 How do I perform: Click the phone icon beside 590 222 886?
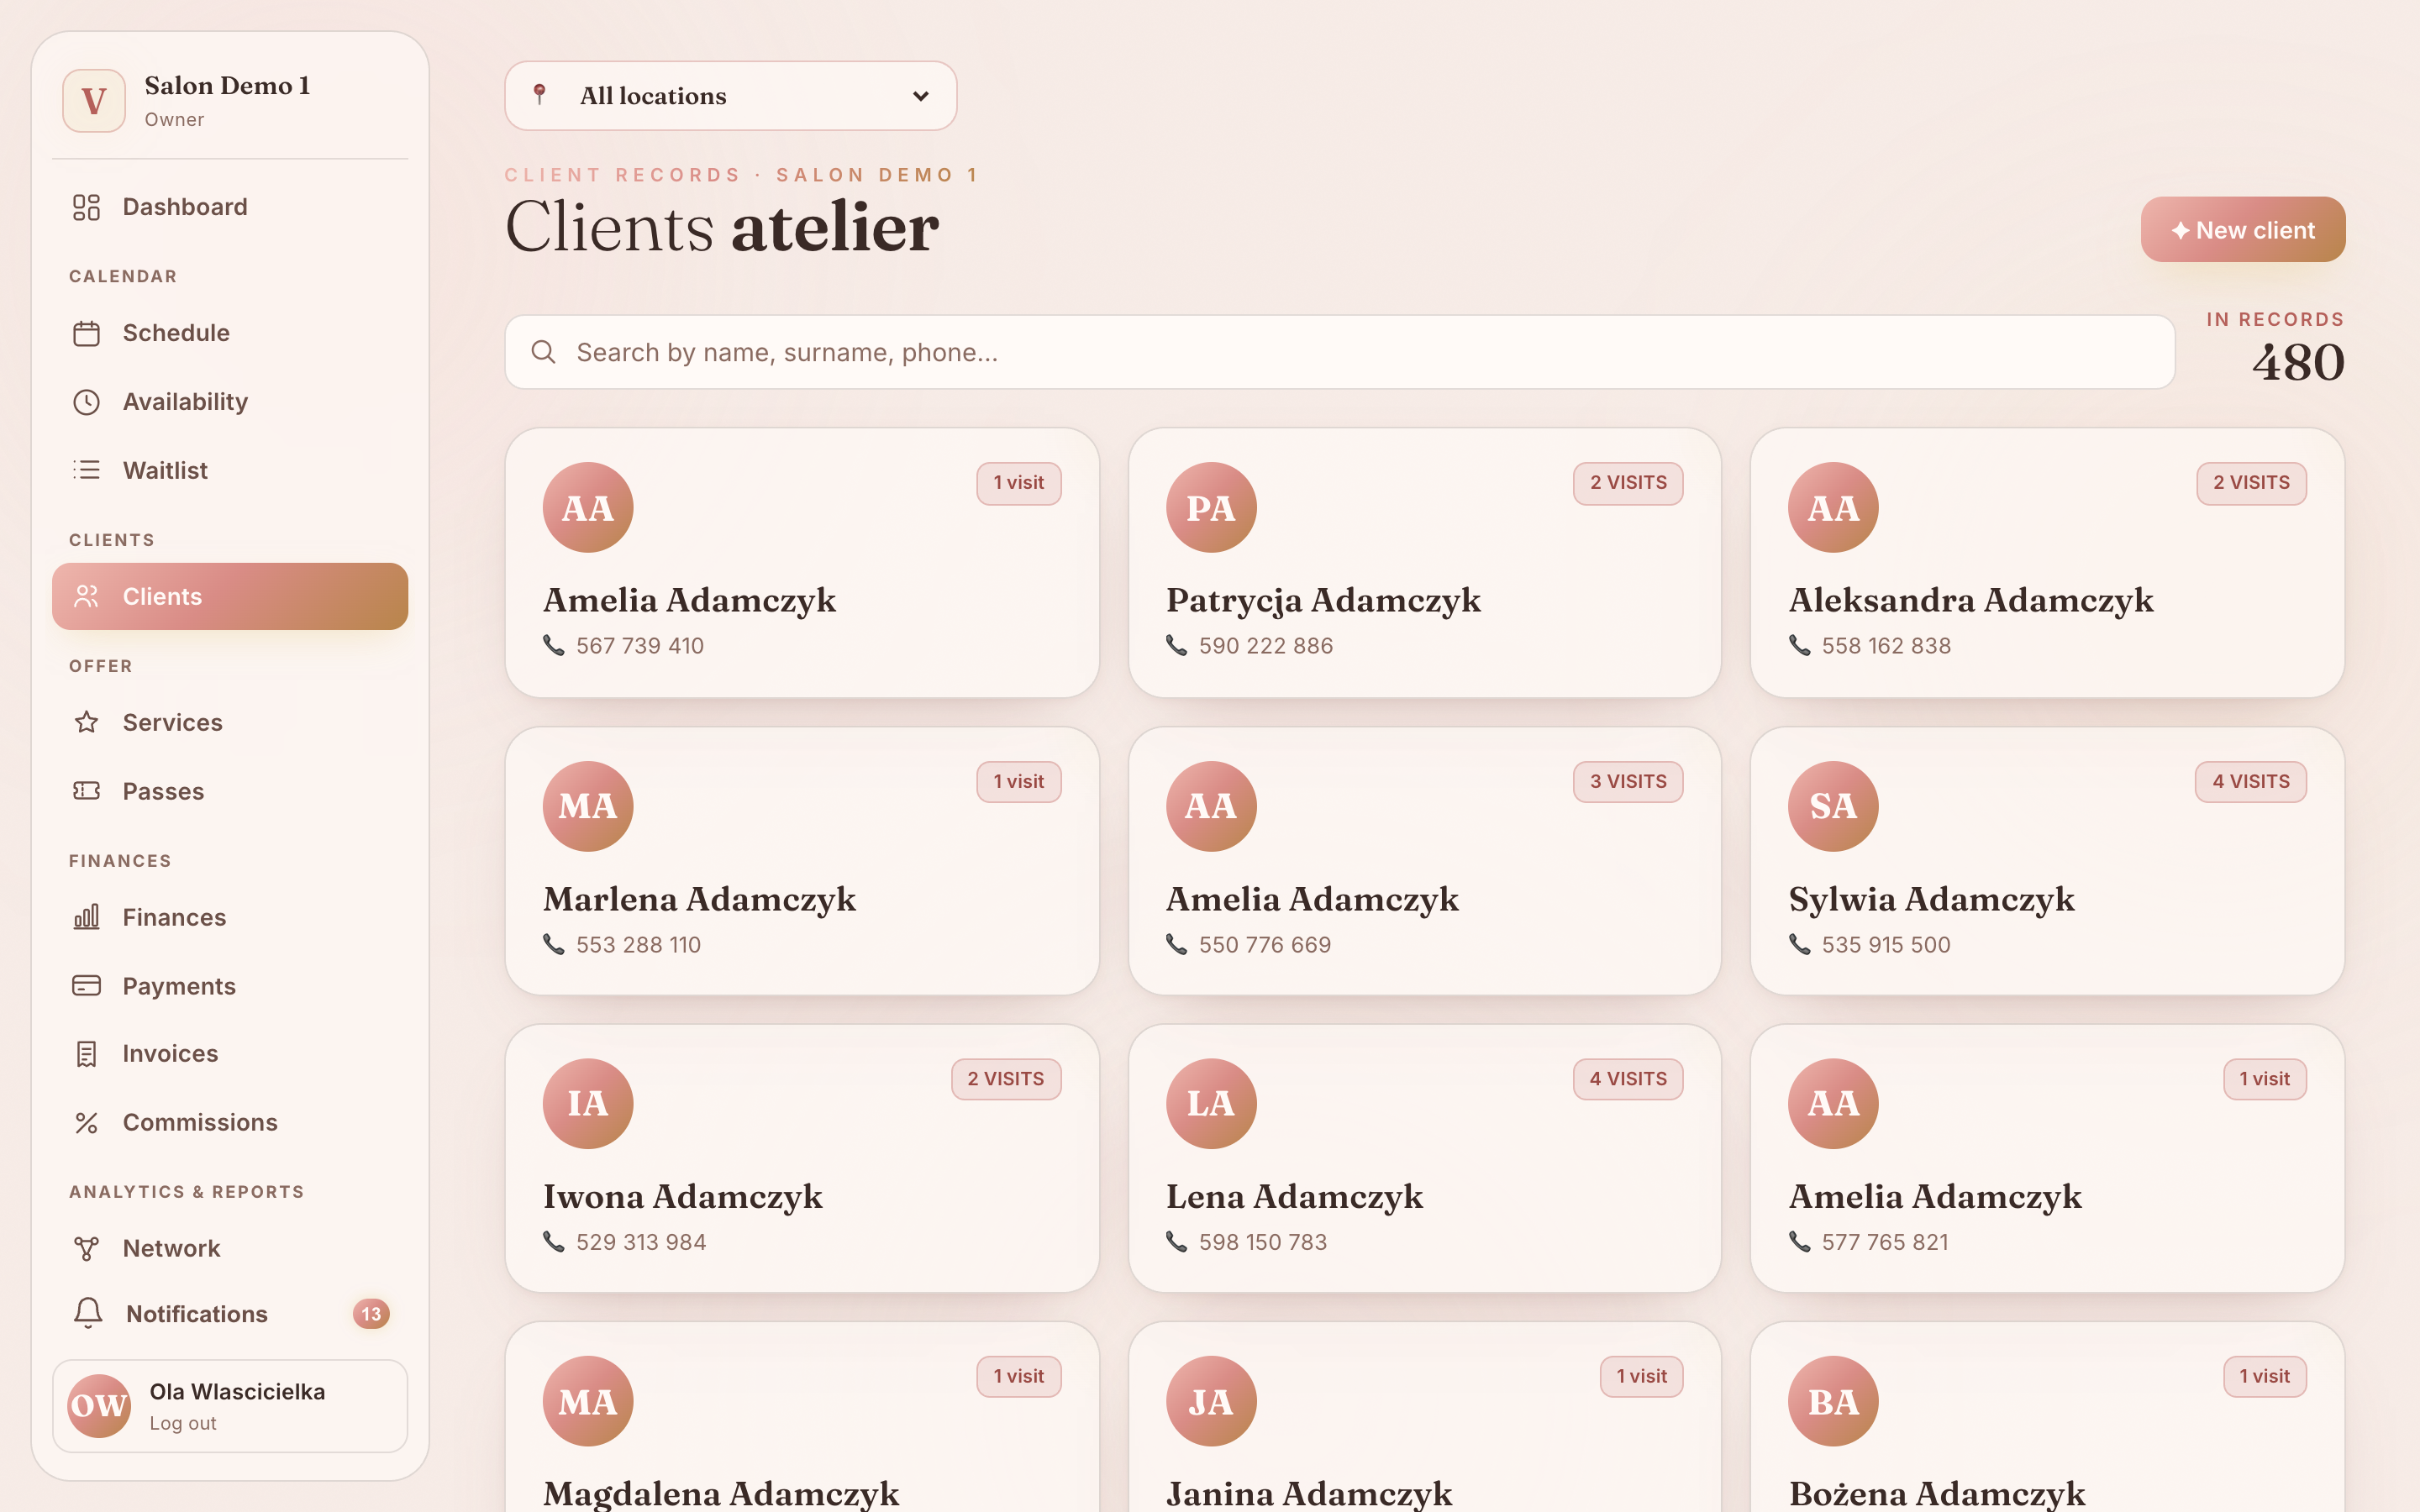tap(1177, 645)
